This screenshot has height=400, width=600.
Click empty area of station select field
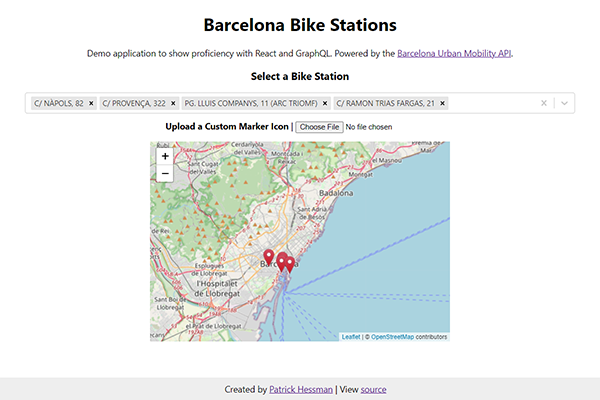tap(490, 103)
